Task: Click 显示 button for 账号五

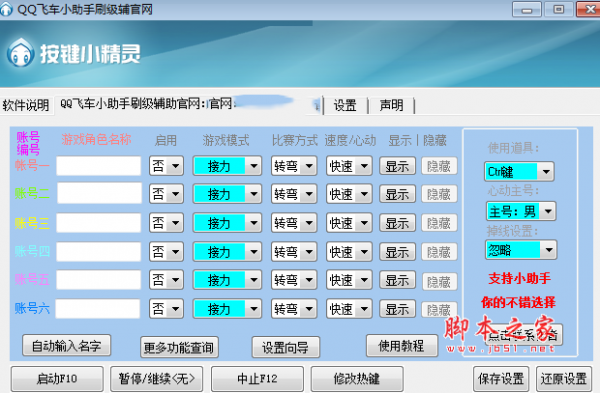Action: point(397,280)
